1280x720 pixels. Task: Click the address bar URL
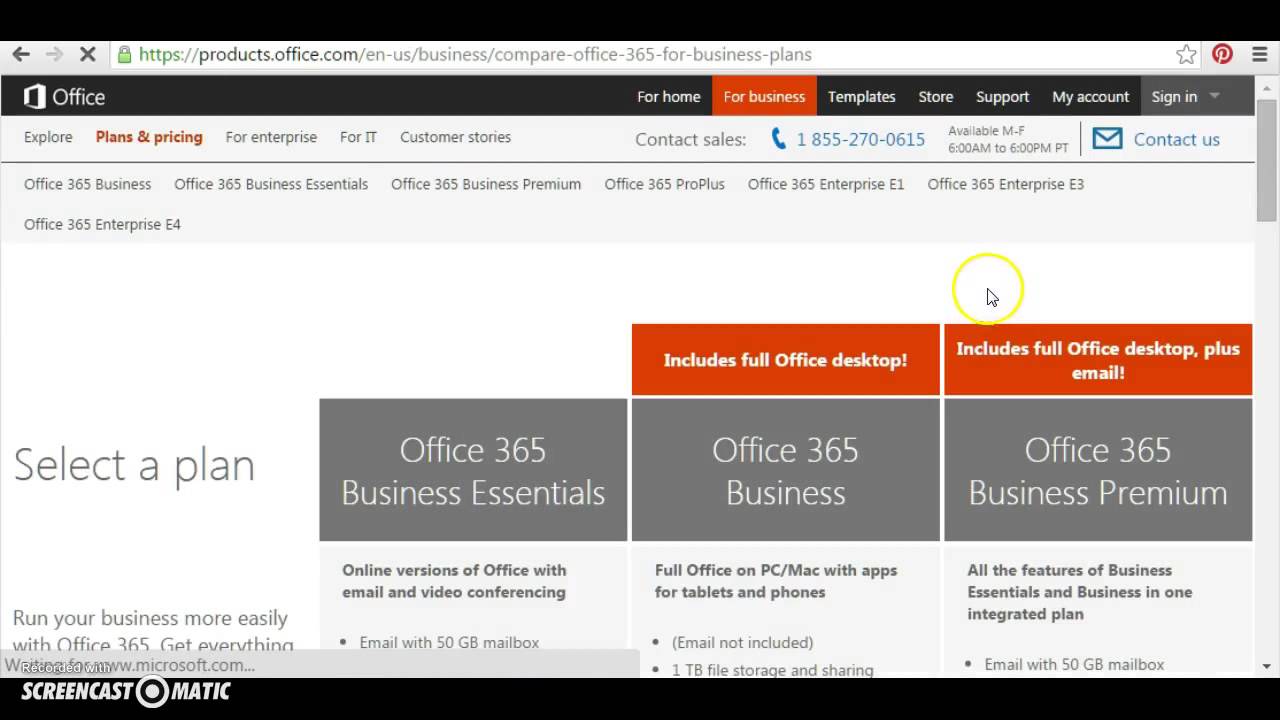(475, 54)
